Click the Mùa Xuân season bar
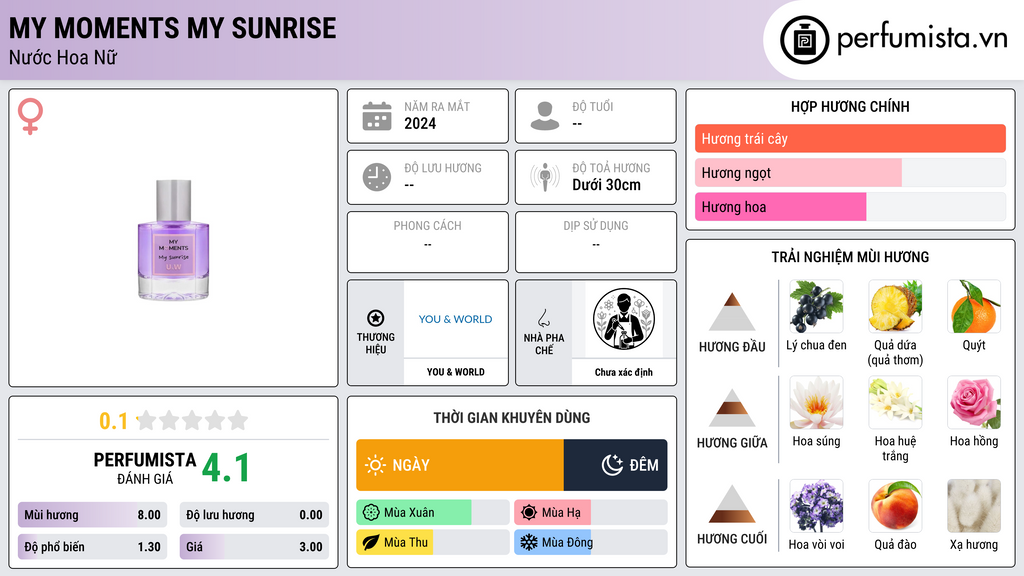Screen dimensions: 1024x576 coord(433,513)
